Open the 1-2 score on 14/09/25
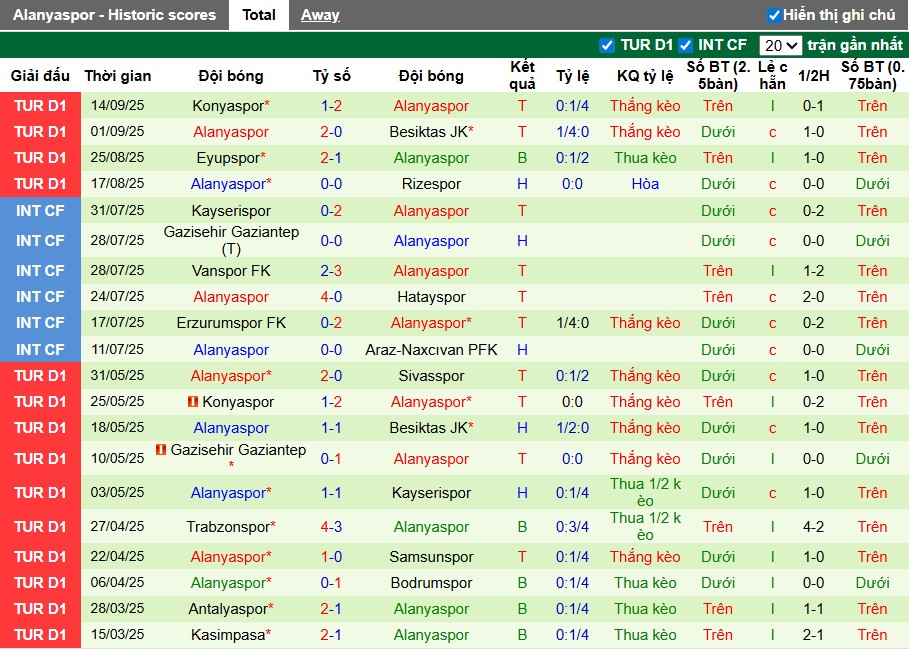 (x=331, y=106)
